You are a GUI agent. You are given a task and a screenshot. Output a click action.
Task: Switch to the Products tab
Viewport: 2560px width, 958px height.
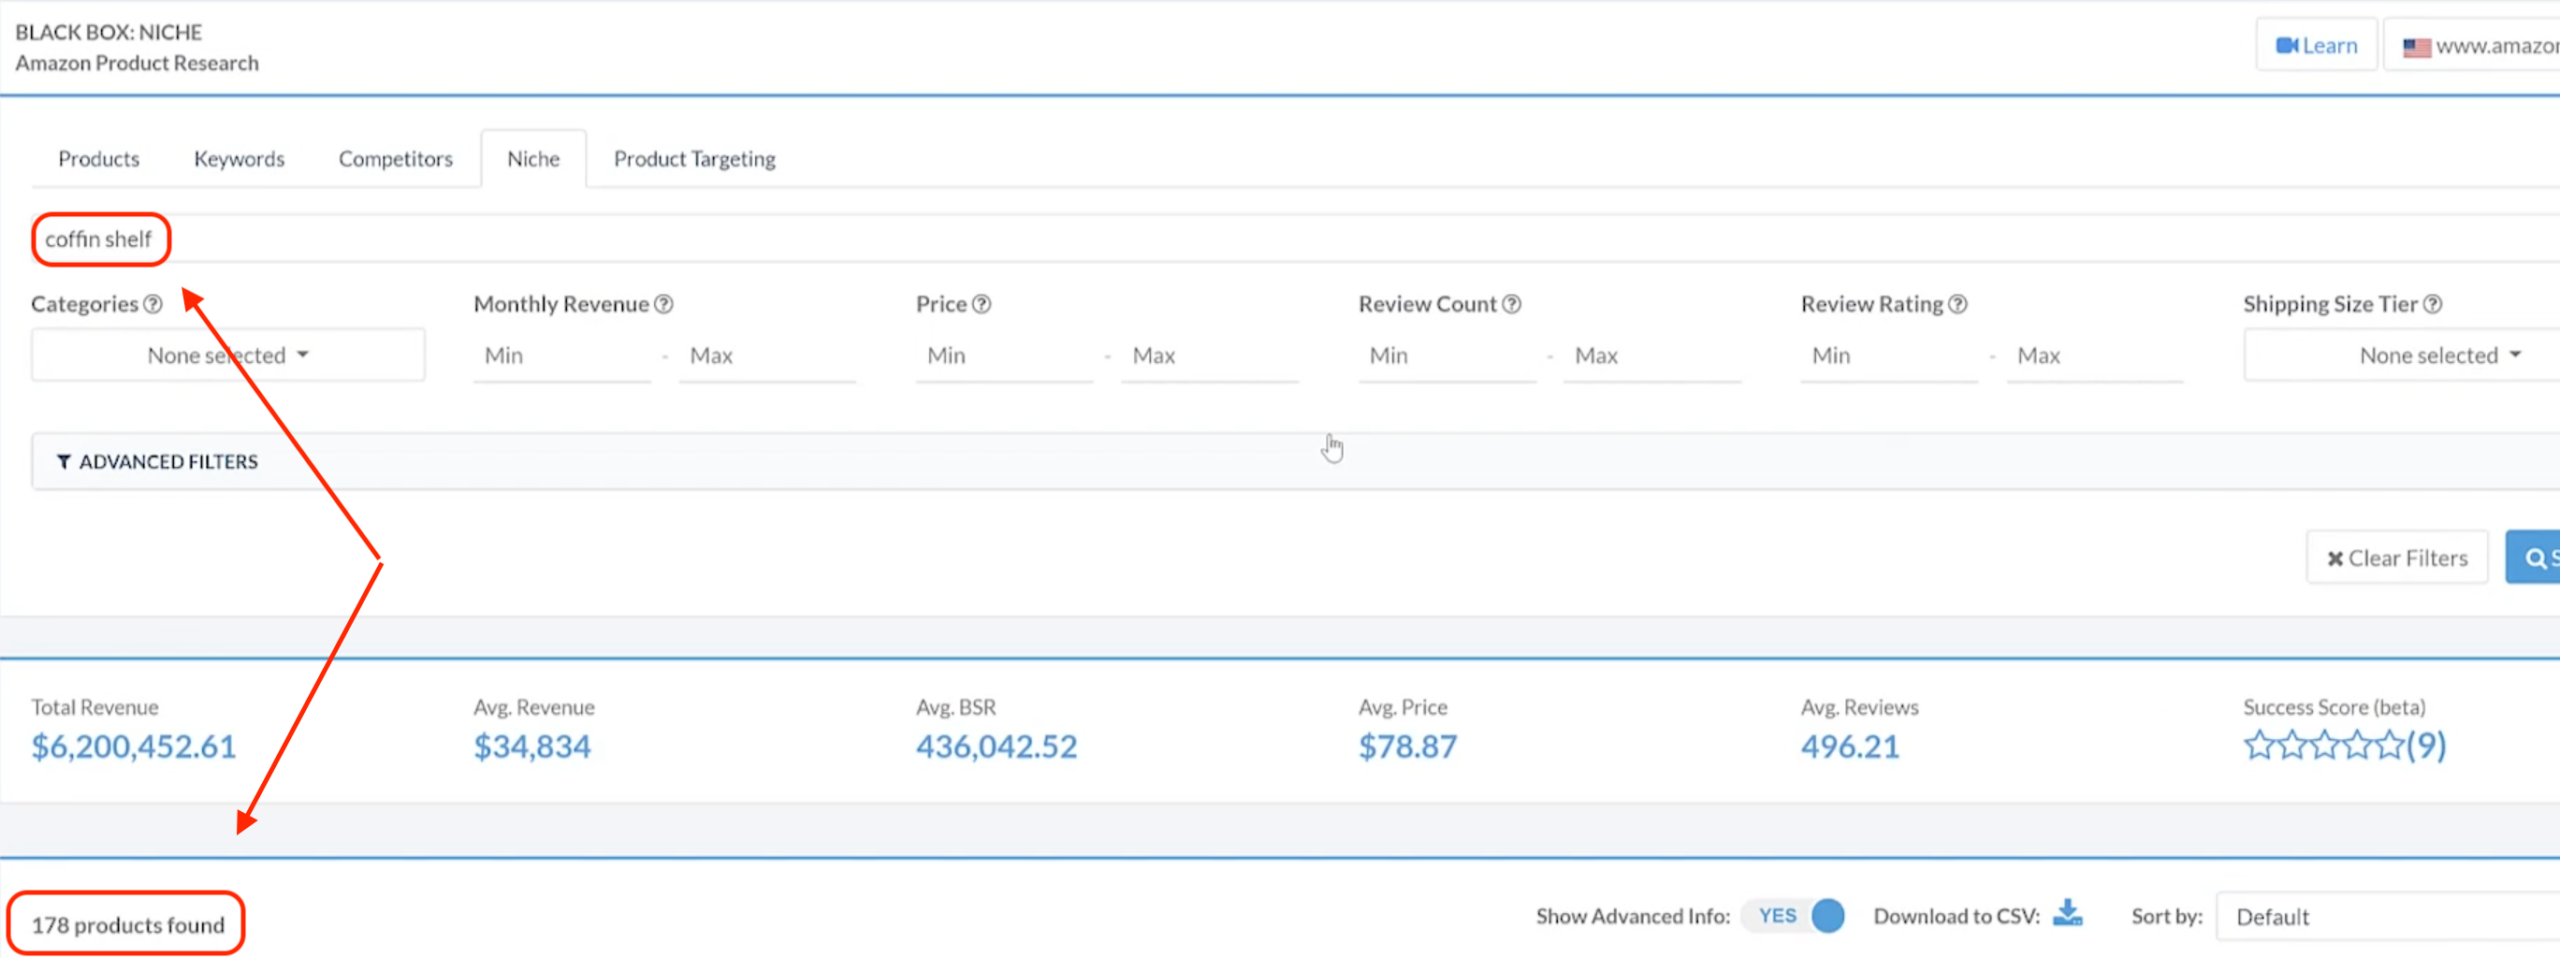point(99,159)
